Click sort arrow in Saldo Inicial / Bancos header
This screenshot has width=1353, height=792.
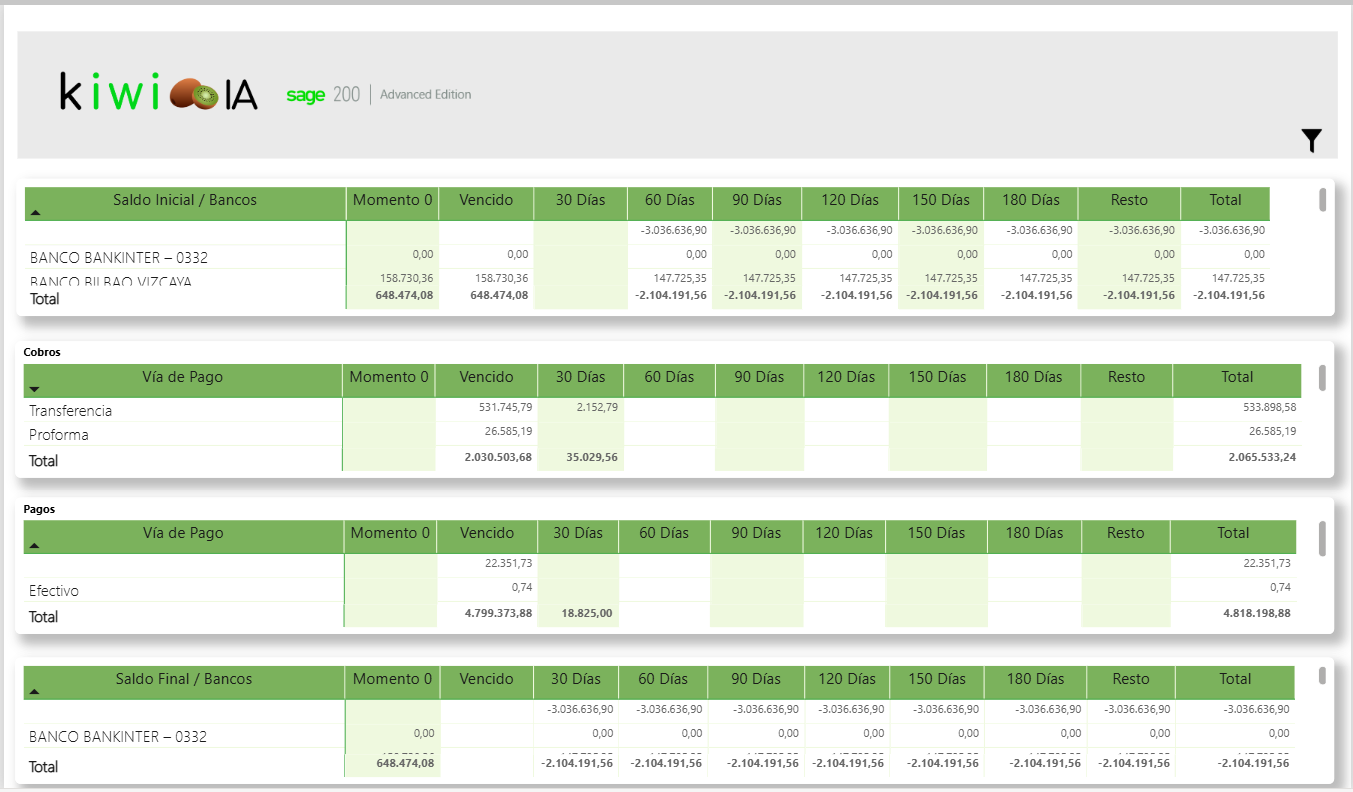(36, 213)
